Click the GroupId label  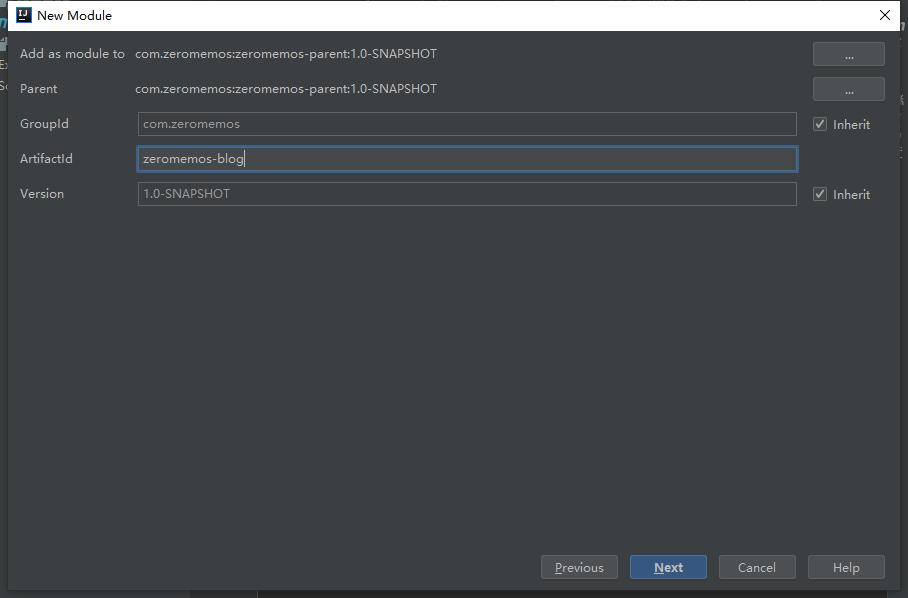pos(44,124)
